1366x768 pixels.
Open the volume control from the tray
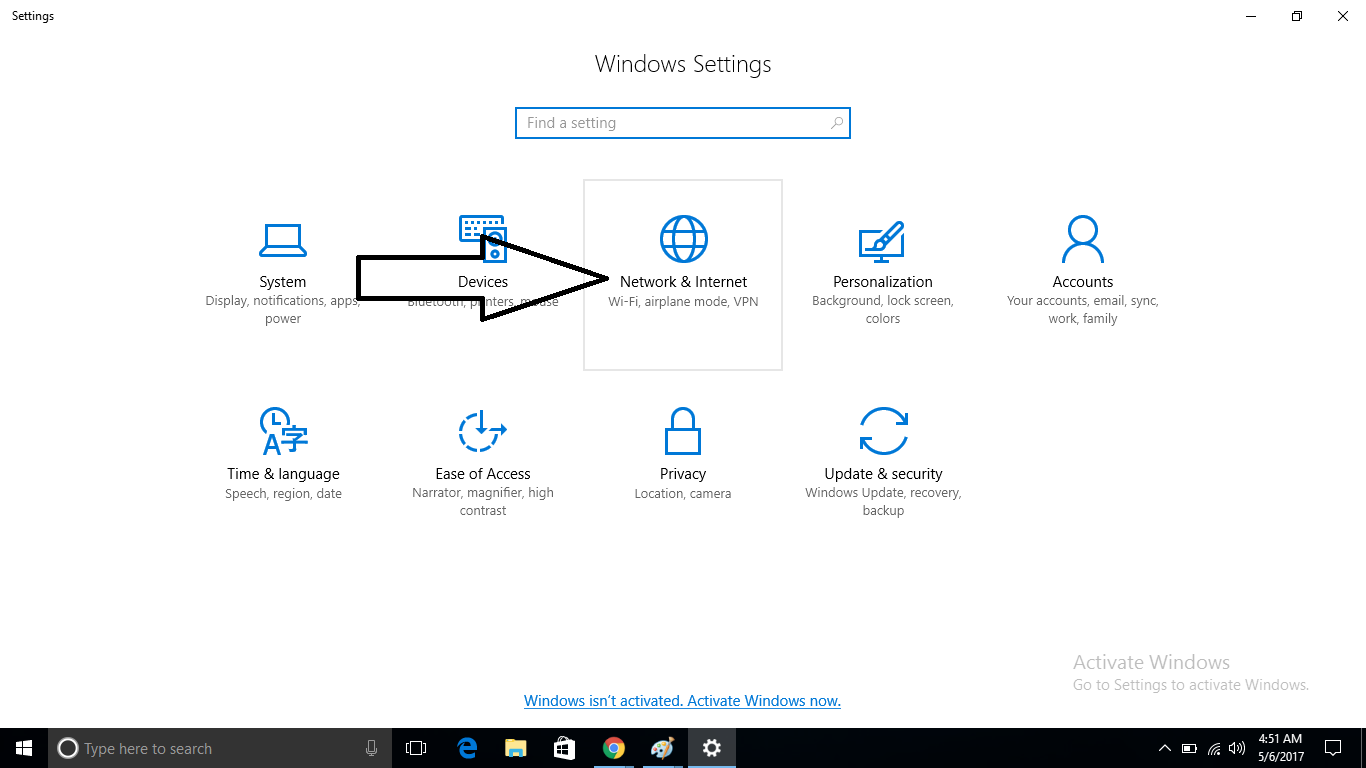click(x=1237, y=747)
